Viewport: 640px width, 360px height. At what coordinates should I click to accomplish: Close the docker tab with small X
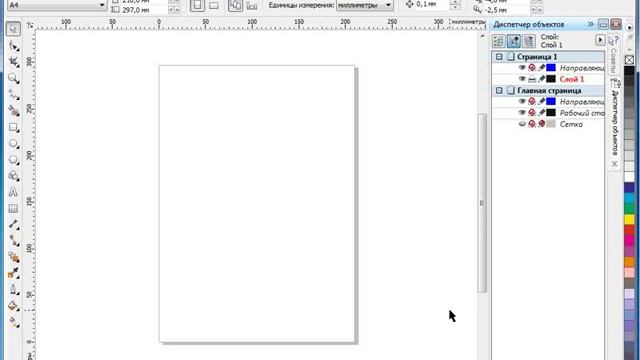(x=615, y=164)
